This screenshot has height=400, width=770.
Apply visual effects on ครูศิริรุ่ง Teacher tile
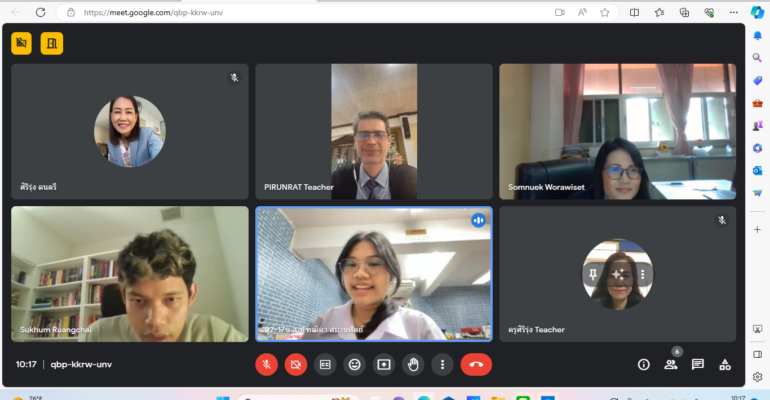pos(617,274)
